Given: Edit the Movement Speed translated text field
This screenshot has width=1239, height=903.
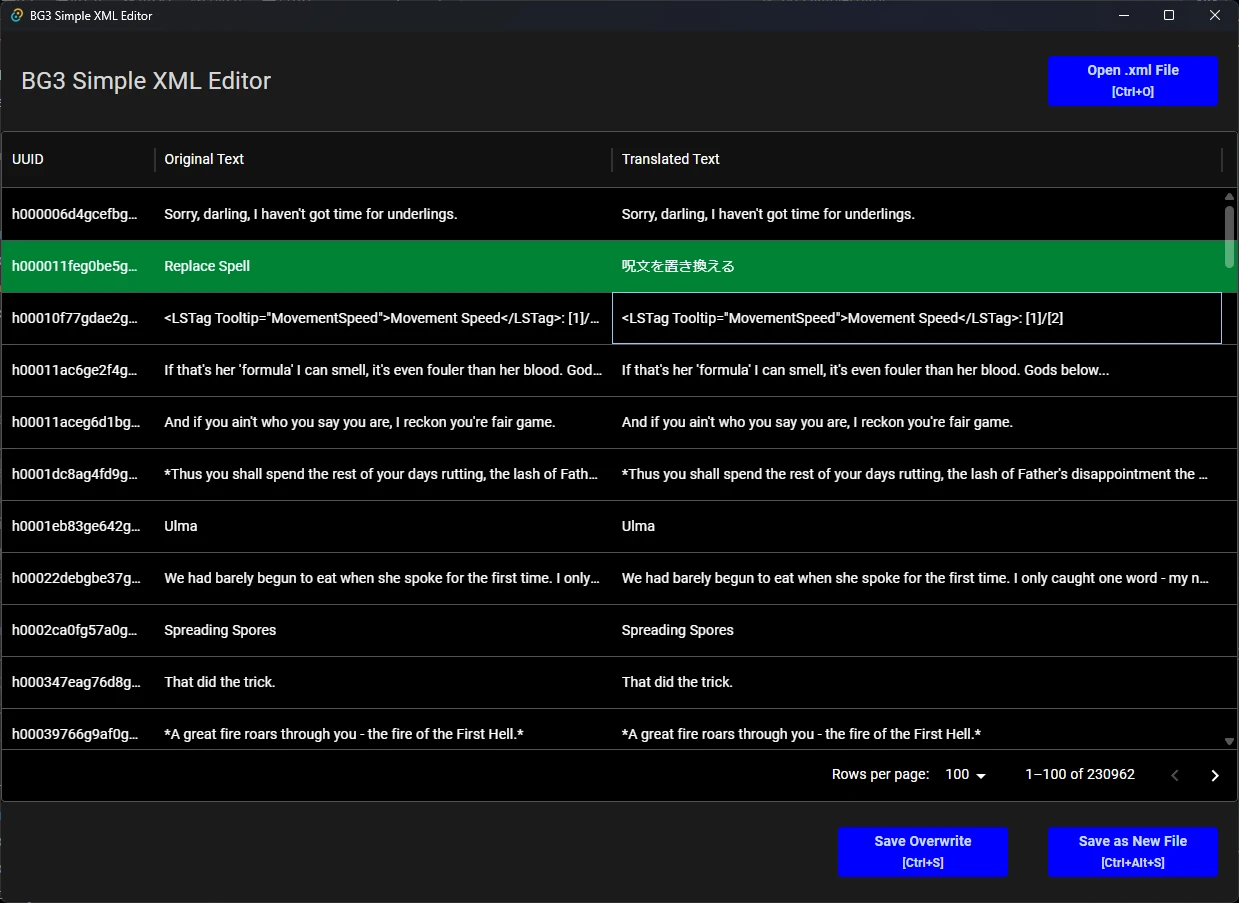Looking at the screenshot, I should pos(916,318).
